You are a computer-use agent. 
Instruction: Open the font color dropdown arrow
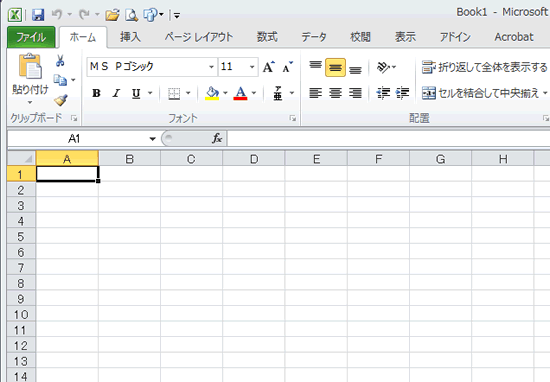[254, 93]
